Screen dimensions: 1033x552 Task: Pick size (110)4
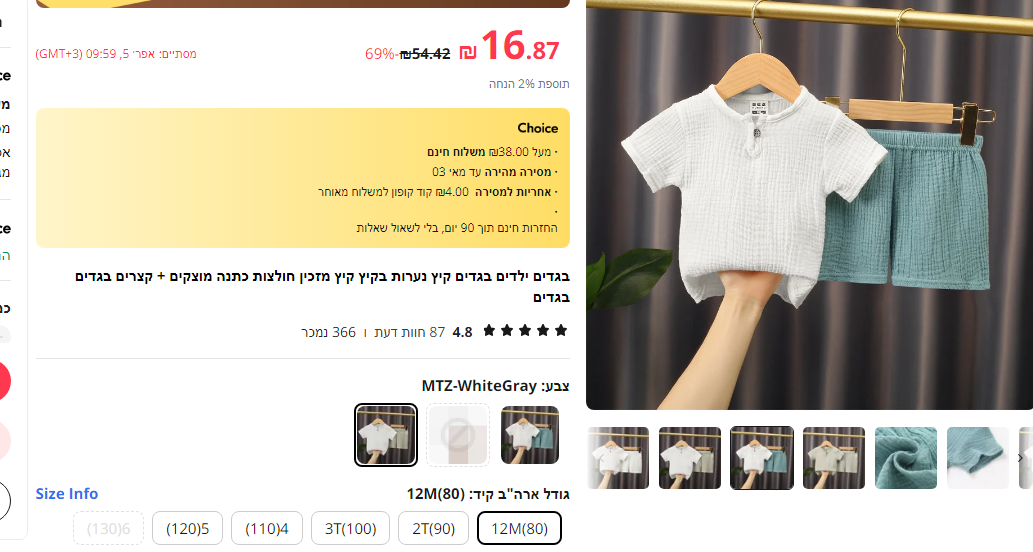coord(267,528)
